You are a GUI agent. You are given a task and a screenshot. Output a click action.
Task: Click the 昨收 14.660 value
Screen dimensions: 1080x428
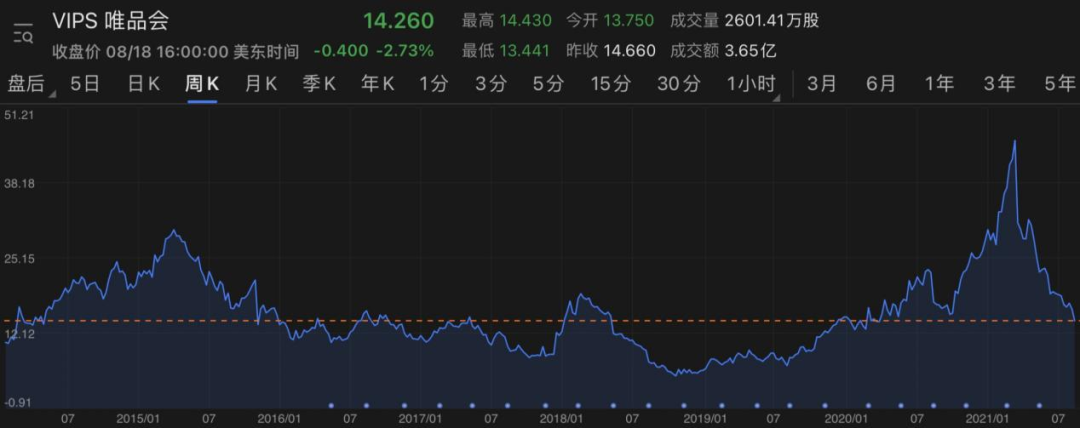630,51
